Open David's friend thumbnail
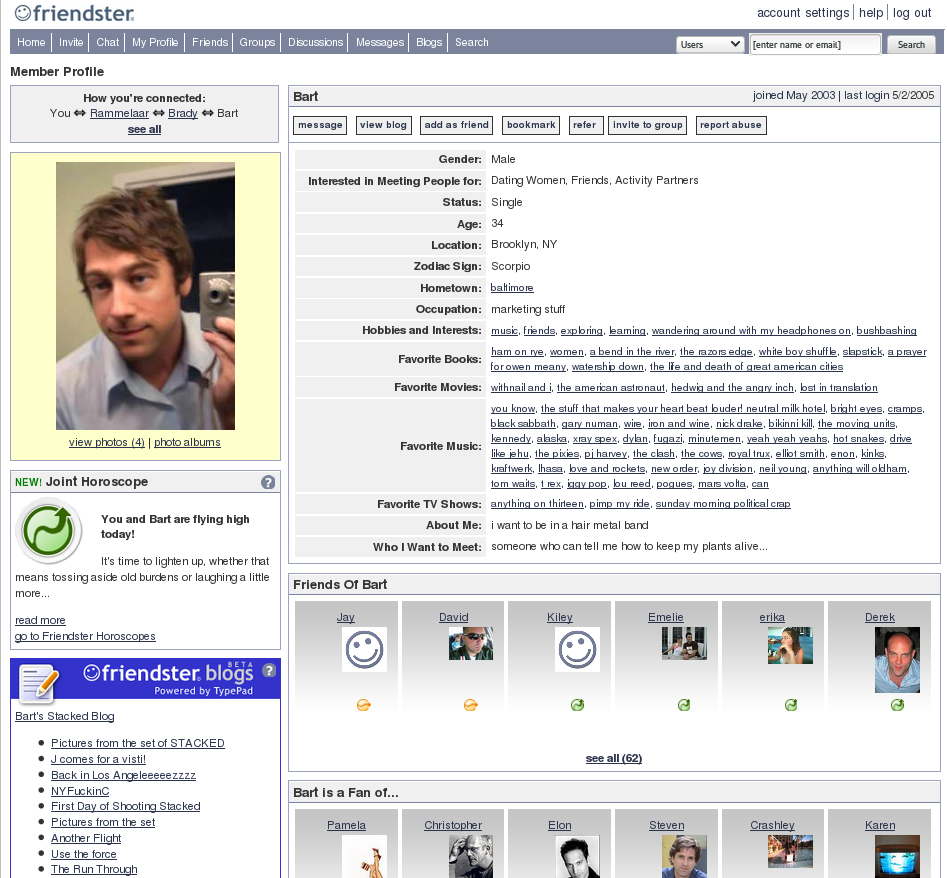 coord(470,644)
